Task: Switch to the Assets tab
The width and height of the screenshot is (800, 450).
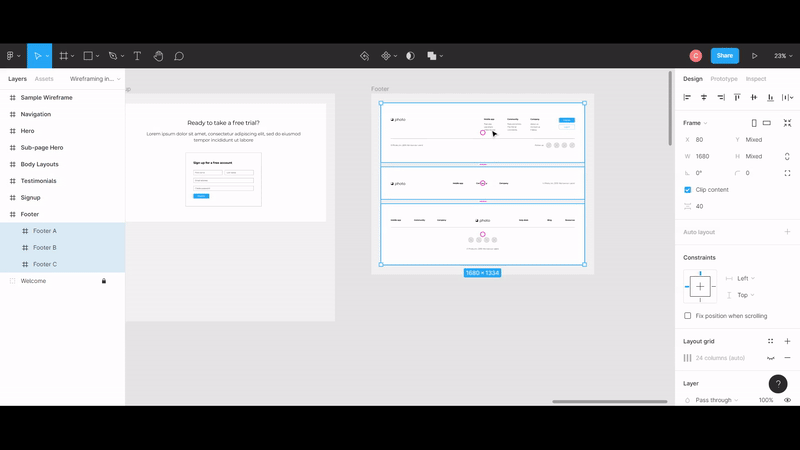Action: (x=44, y=79)
